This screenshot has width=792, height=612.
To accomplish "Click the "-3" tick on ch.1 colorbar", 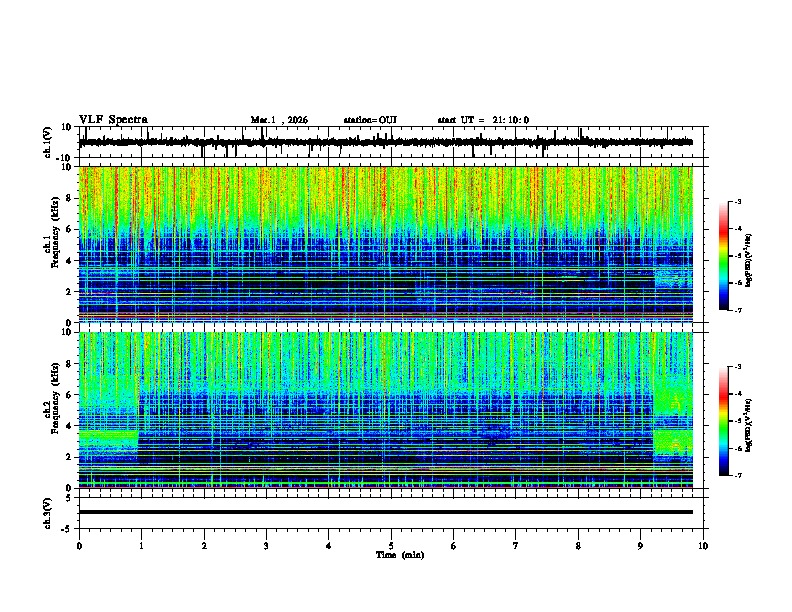I will pyautogui.click(x=737, y=201).
